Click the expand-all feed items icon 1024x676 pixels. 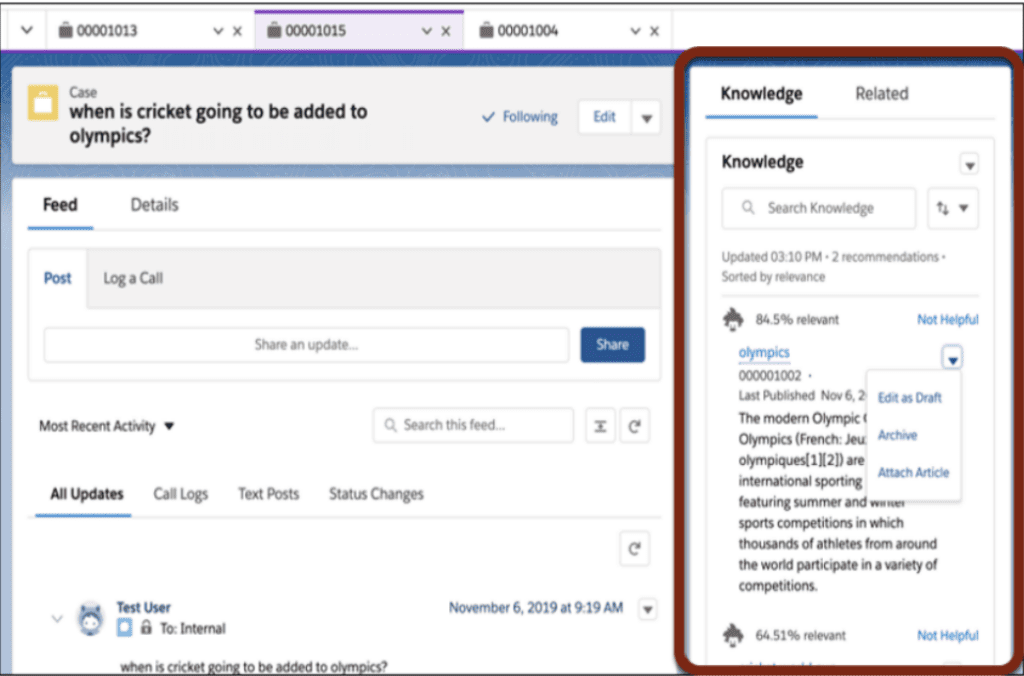pyautogui.click(x=599, y=426)
